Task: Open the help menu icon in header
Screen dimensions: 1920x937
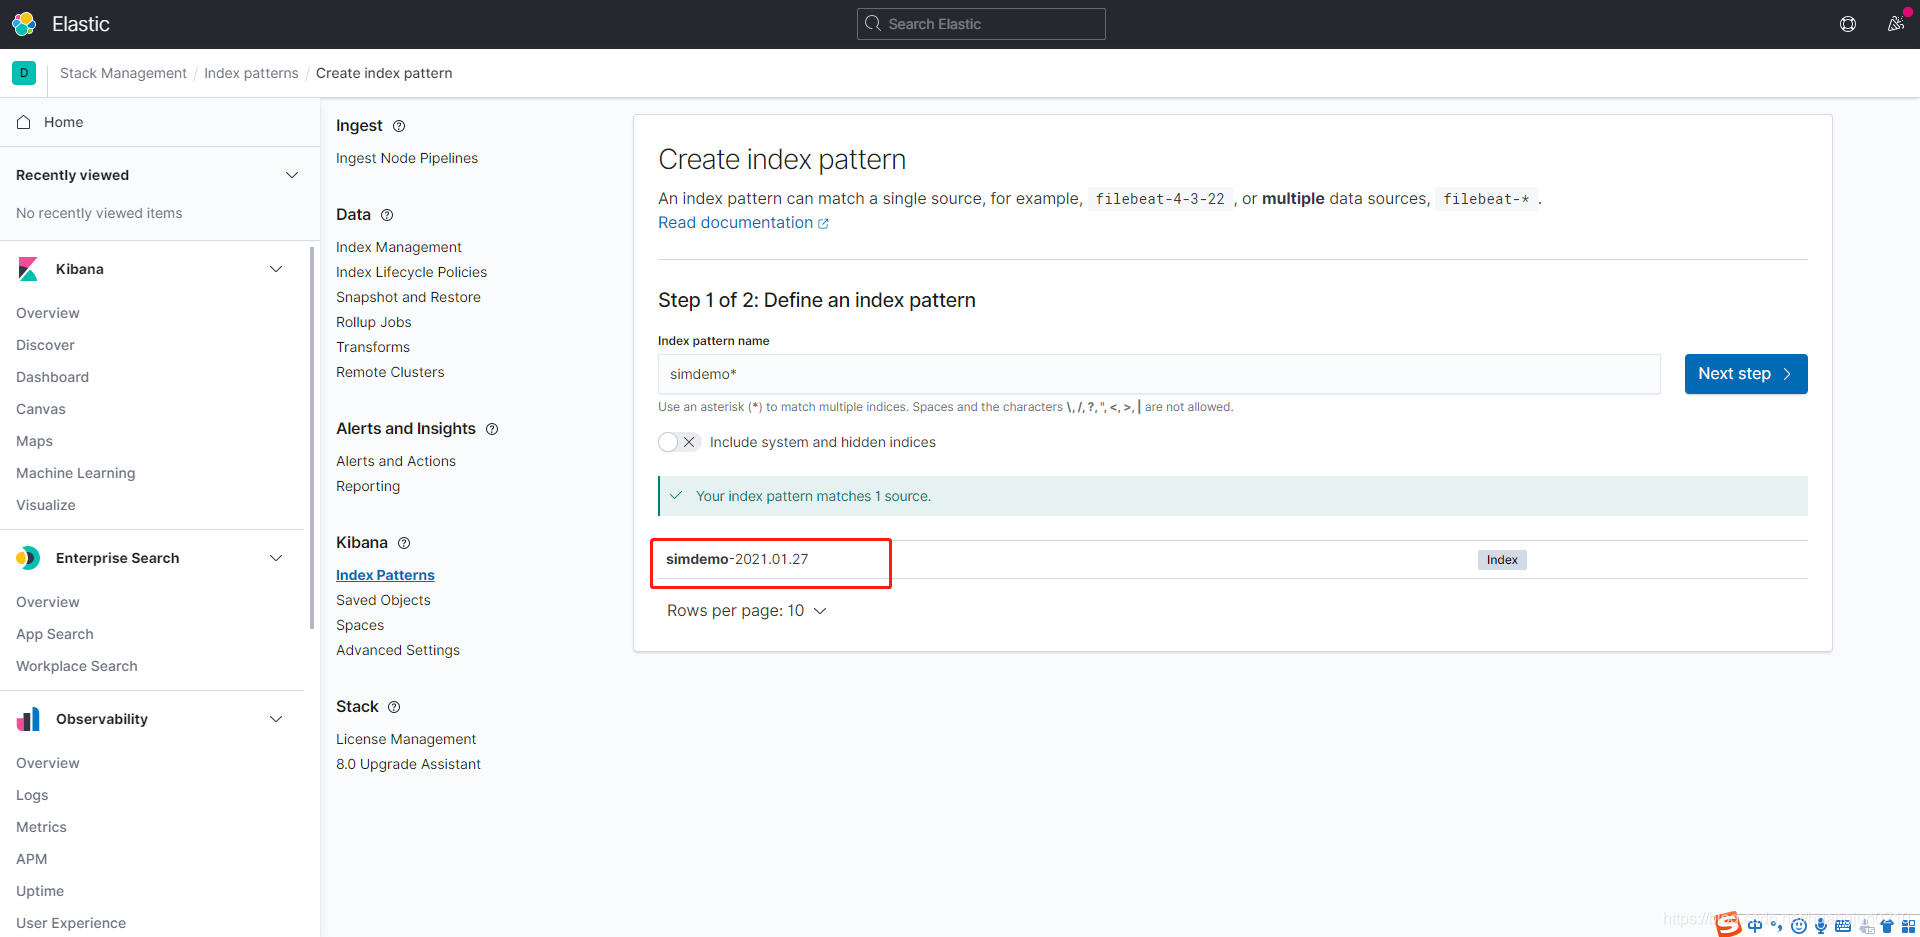Action: (1848, 24)
